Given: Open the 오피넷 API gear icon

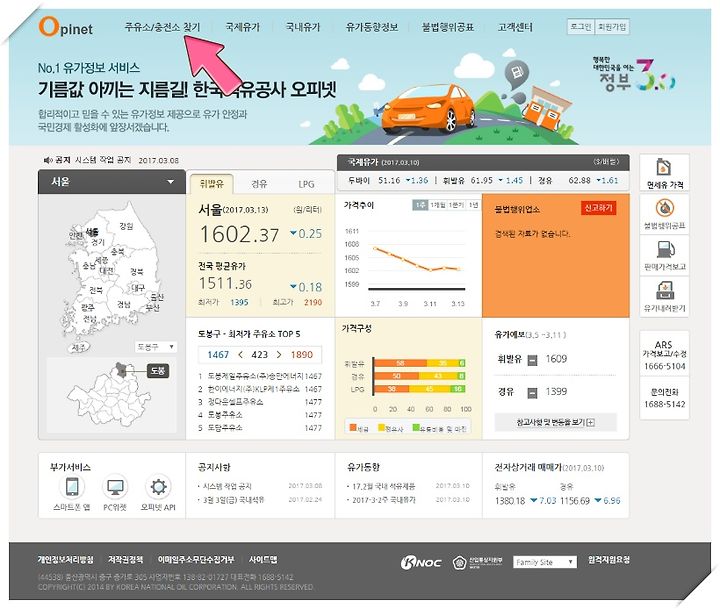Looking at the screenshot, I should [158, 488].
